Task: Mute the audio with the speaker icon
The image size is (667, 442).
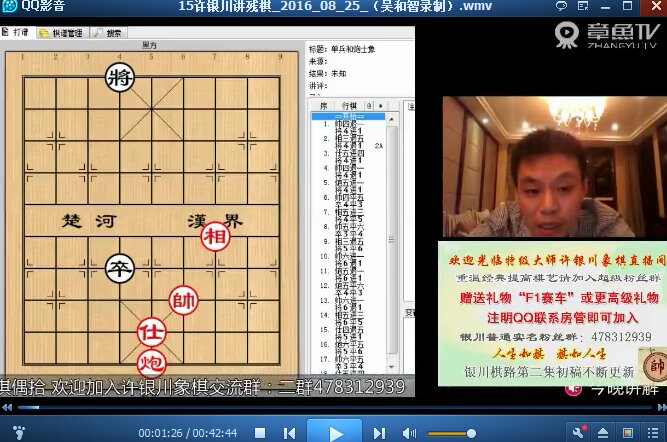Action: [409, 433]
